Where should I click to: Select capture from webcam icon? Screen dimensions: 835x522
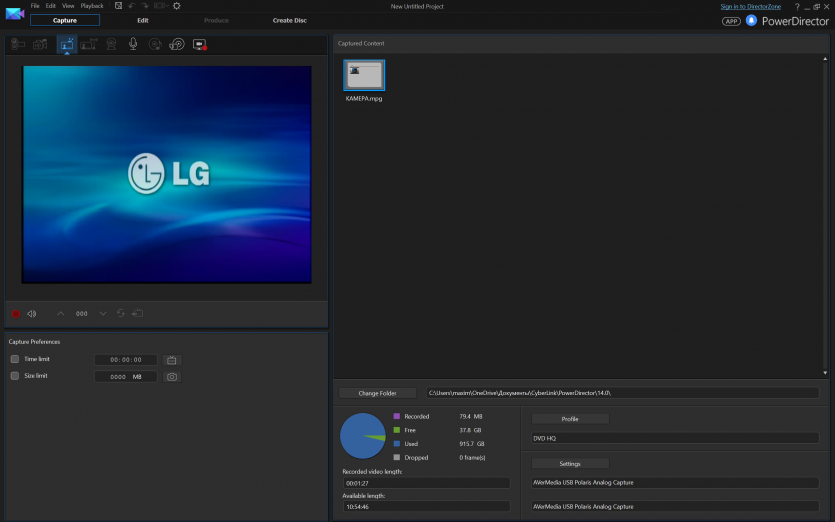pyautogui.click(x=110, y=44)
